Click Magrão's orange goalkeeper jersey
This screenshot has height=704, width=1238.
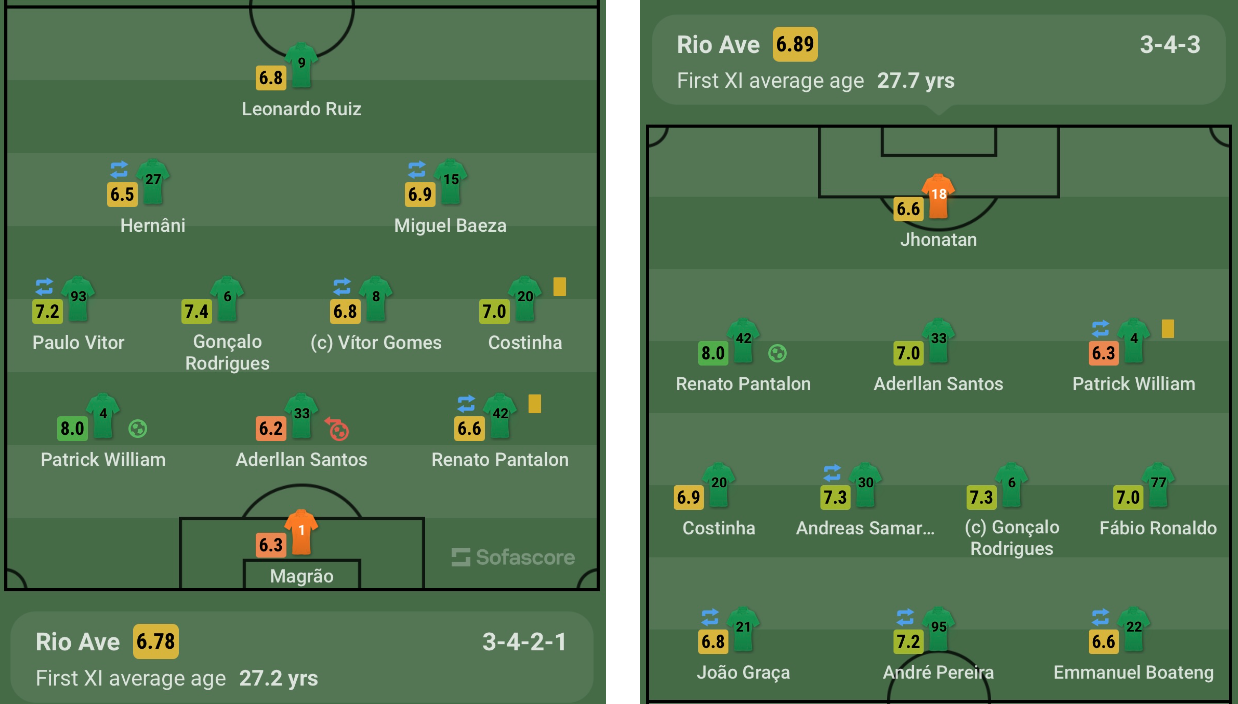click(x=301, y=532)
